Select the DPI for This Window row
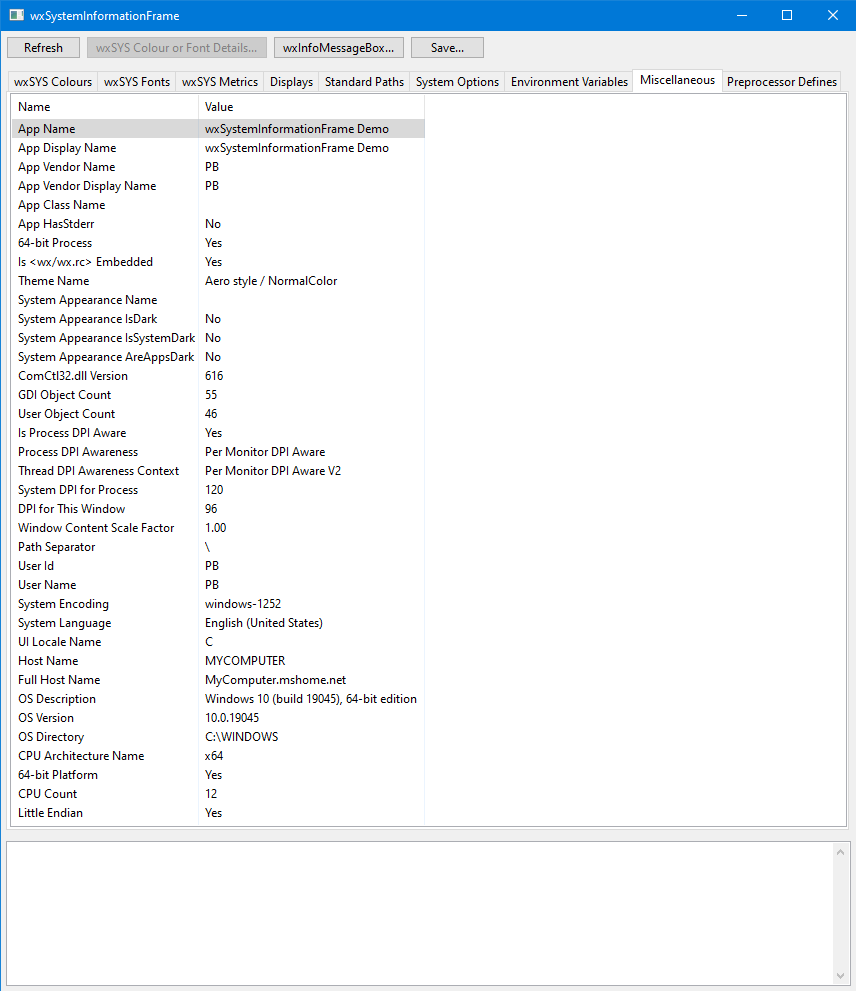 pos(218,509)
